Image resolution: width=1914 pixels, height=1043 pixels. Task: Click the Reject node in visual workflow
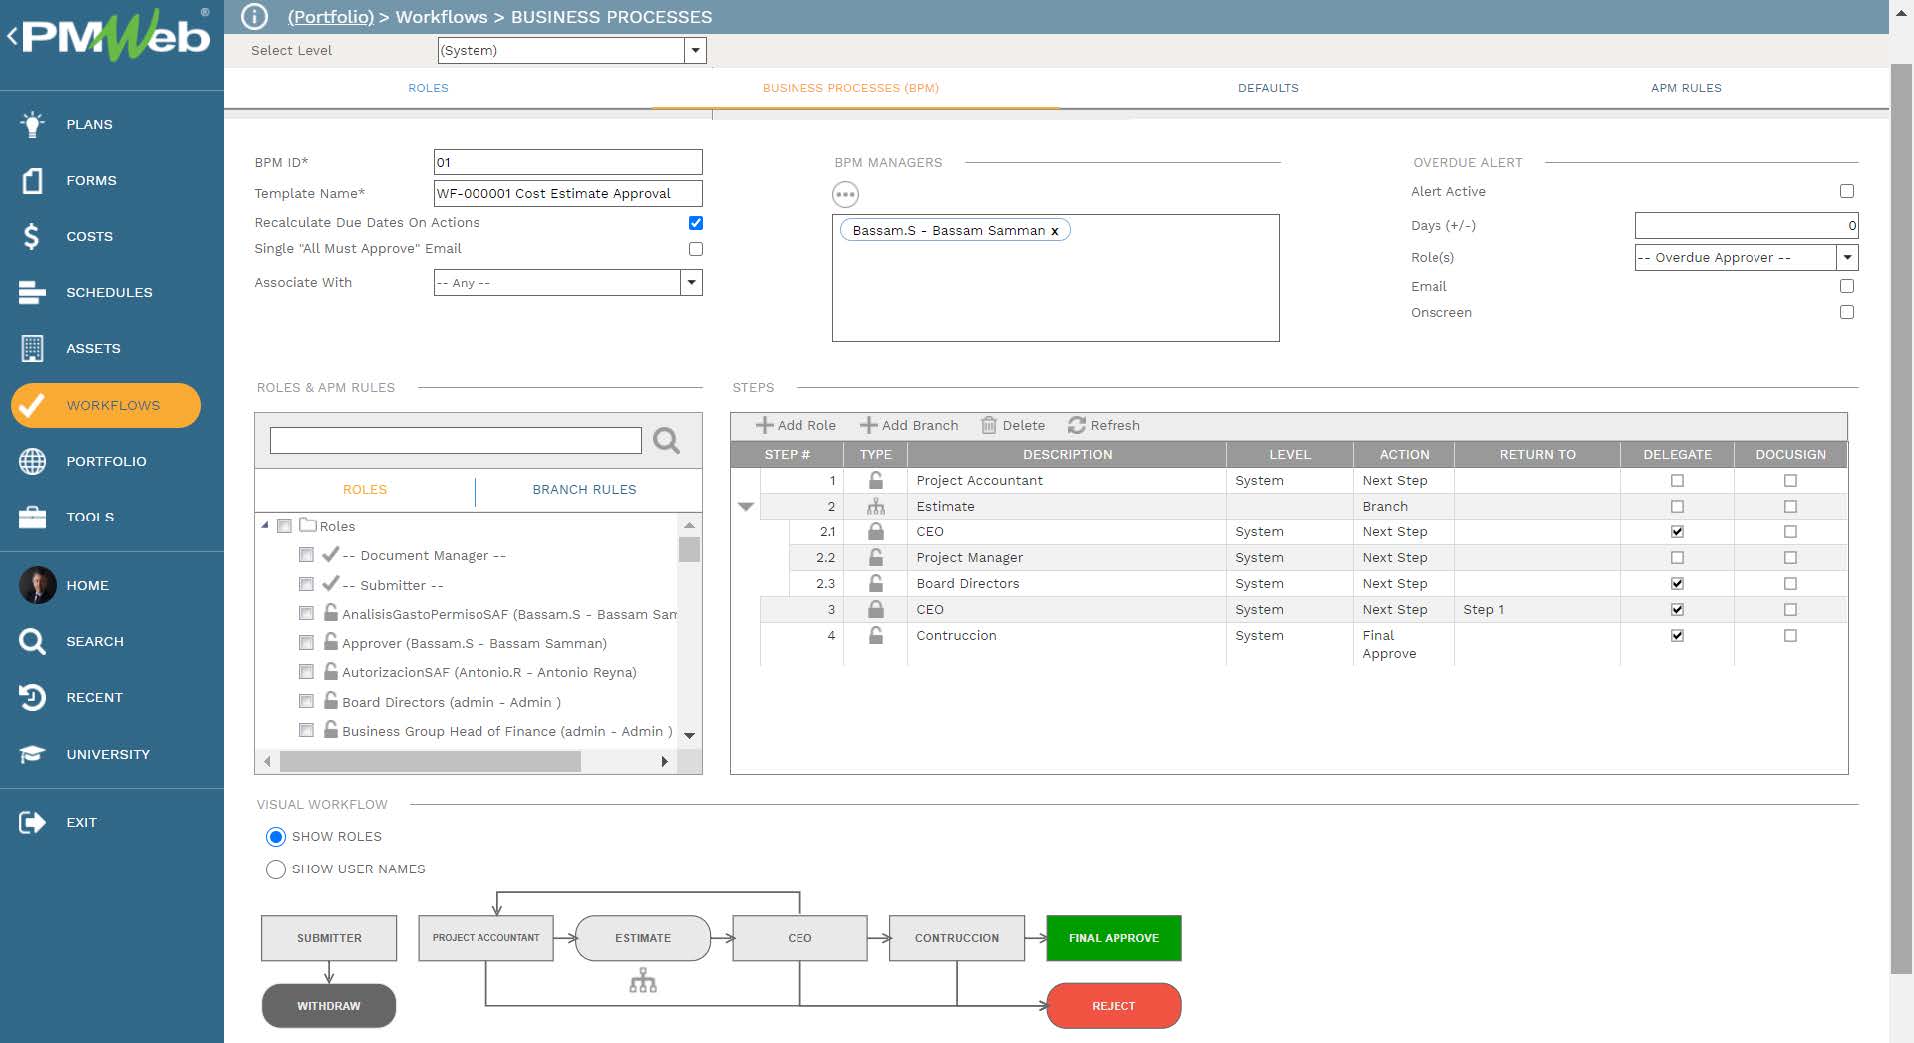[1113, 1006]
